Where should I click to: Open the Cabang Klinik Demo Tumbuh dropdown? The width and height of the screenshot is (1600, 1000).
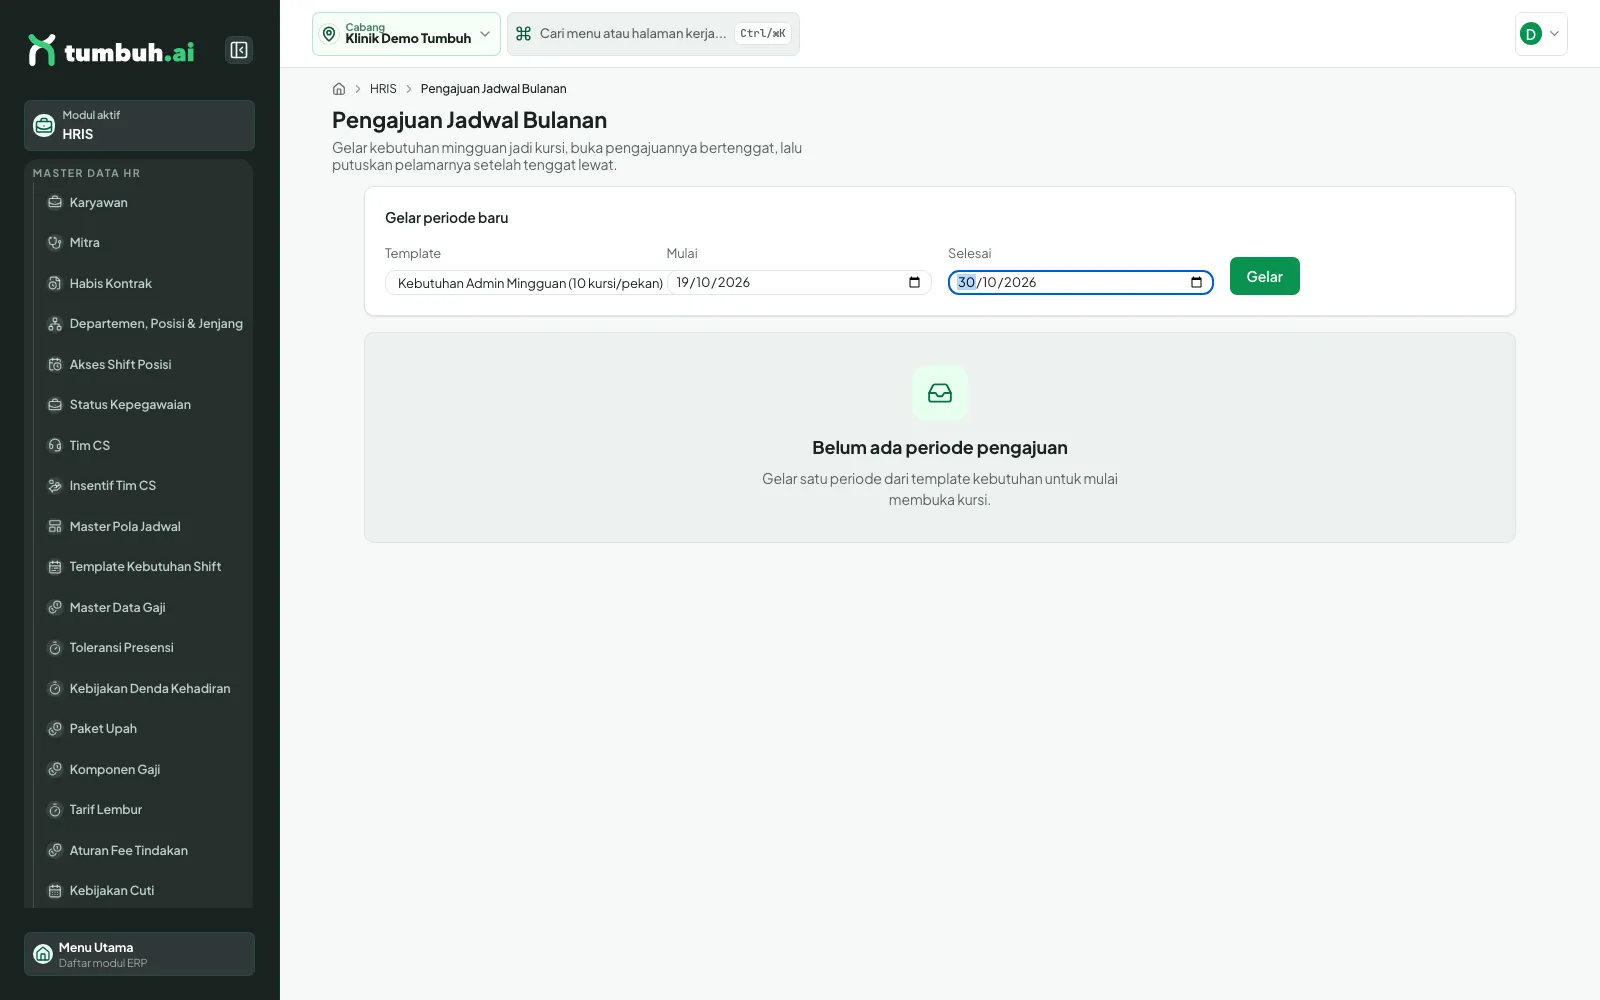point(406,34)
